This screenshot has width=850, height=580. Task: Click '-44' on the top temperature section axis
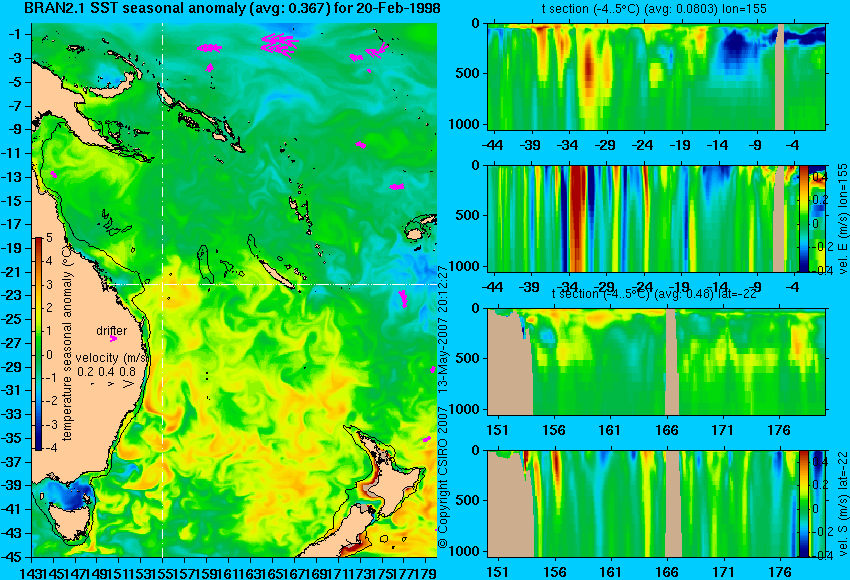tap(492, 145)
